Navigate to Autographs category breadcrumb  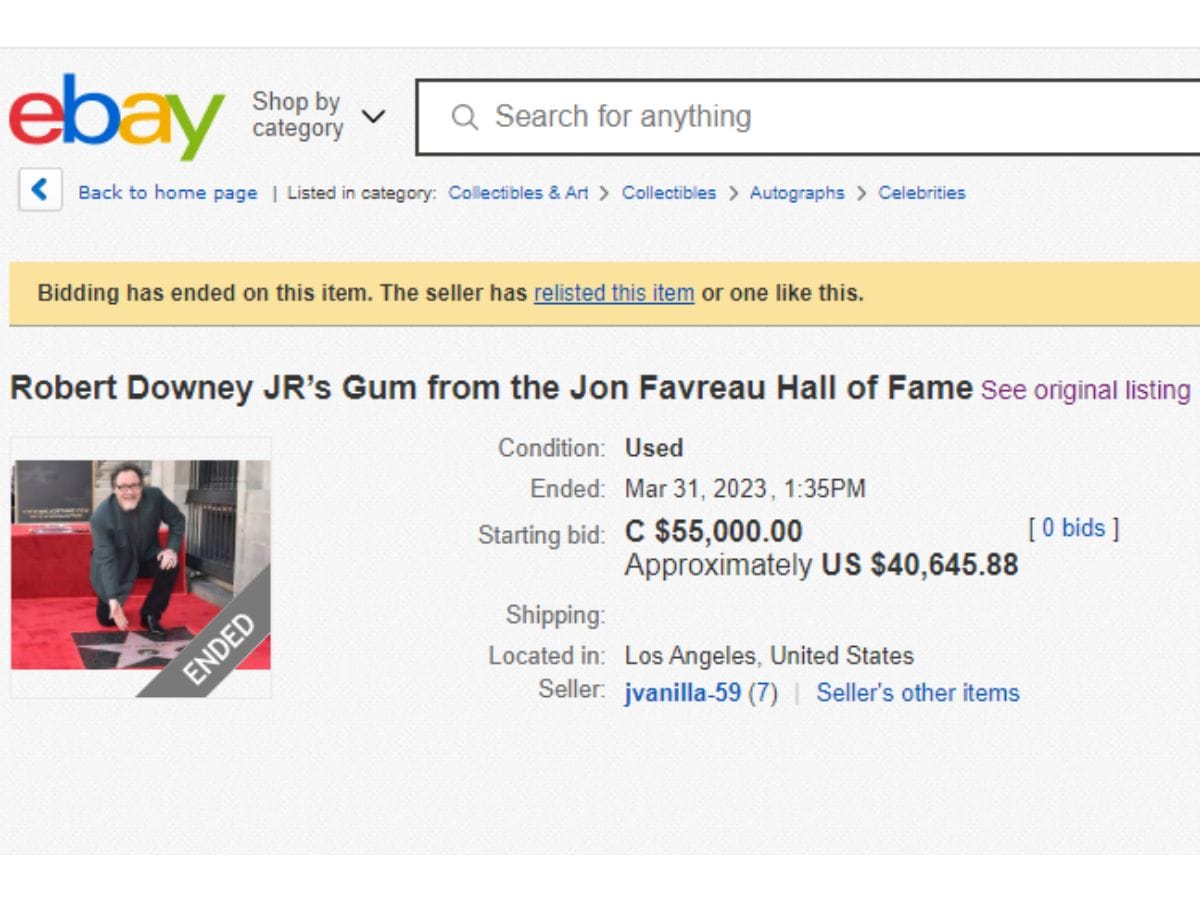pos(797,193)
